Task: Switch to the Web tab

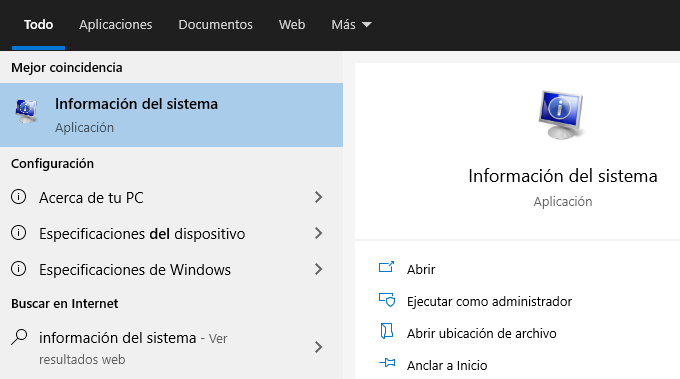Action: point(292,25)
